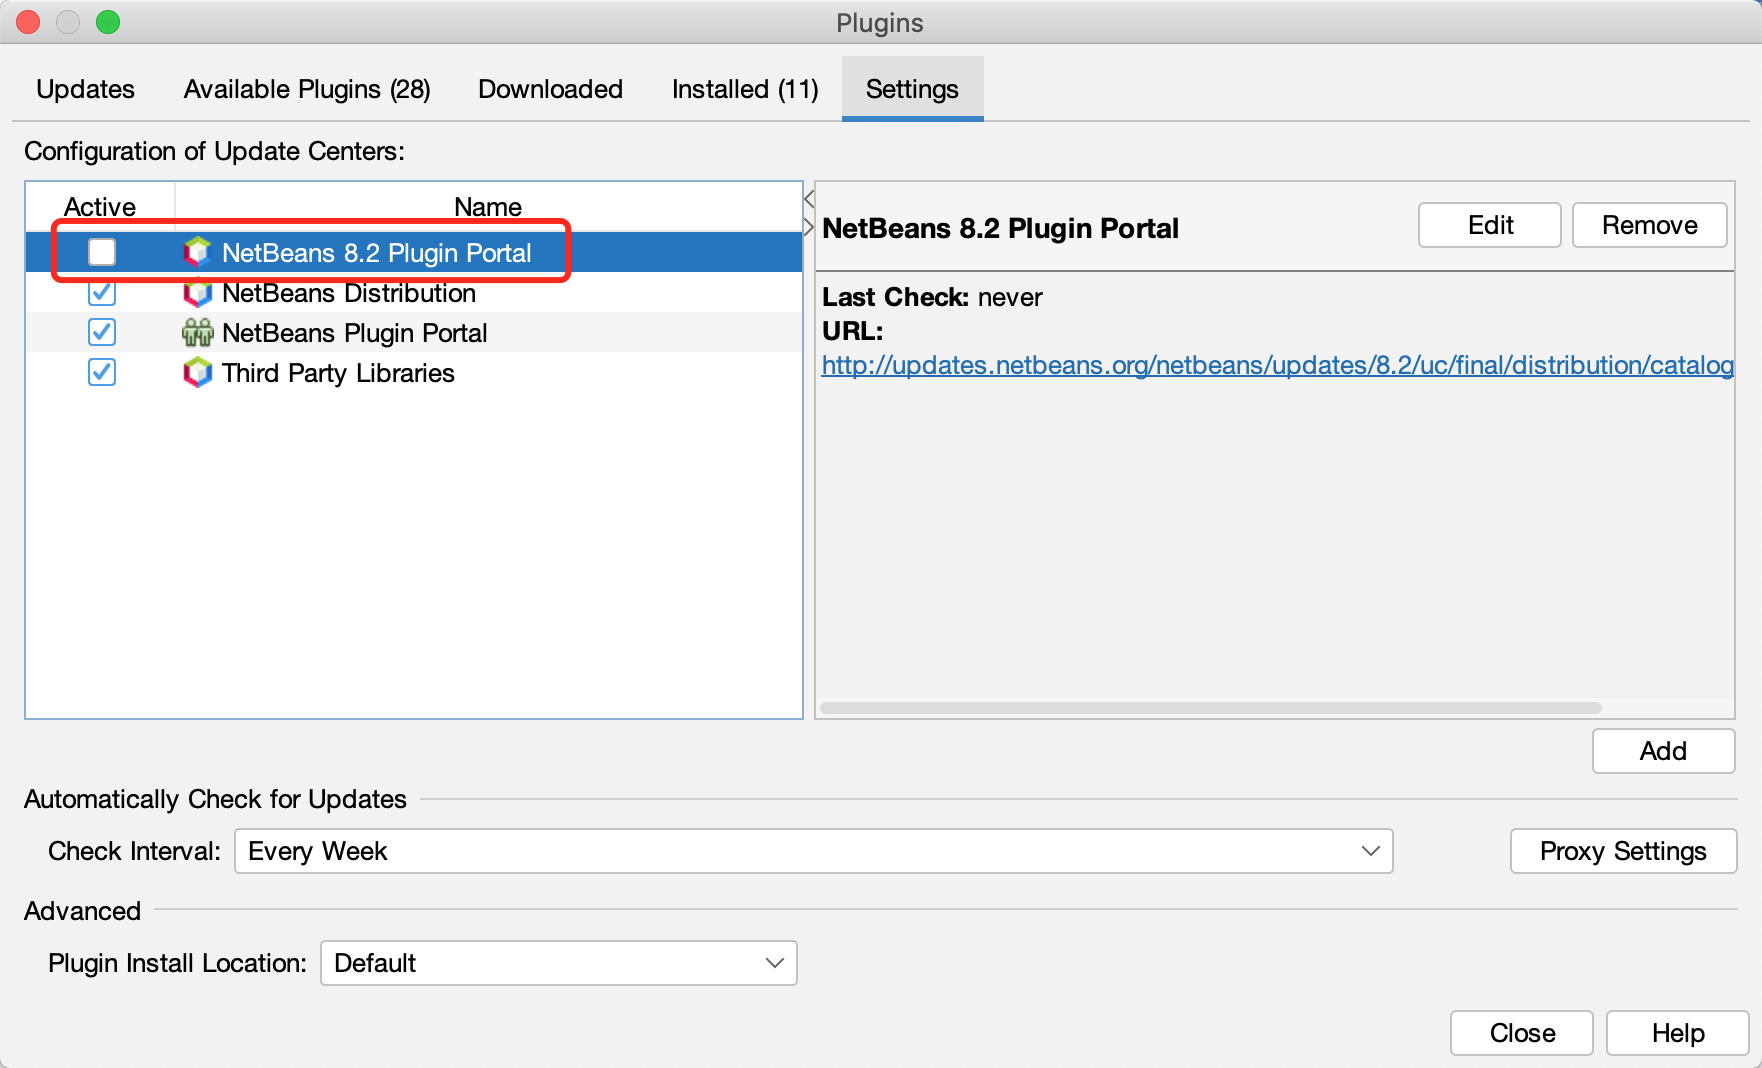Click the Help button
The height and width of the screenshot is (1068, 1762).
tap(1678, 1033)
